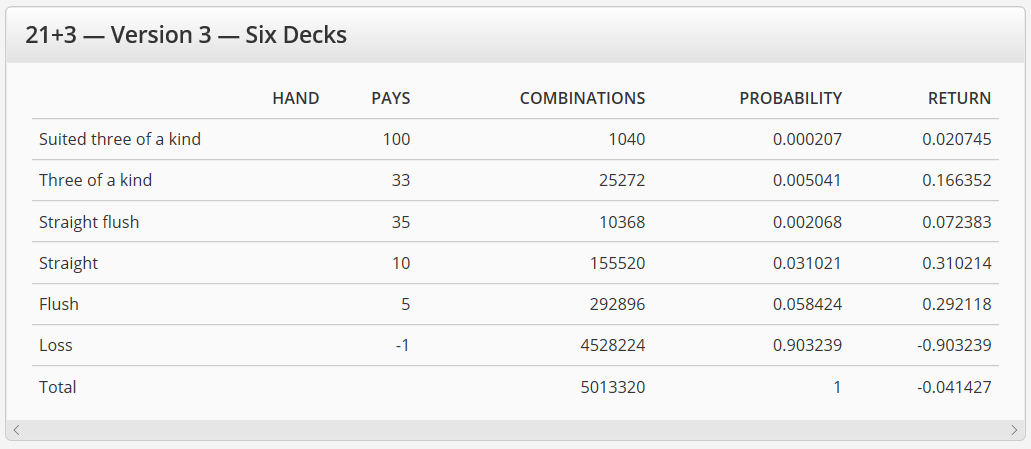
Task: Click the Total return value -0.041427
Action: tap(954, 387)
